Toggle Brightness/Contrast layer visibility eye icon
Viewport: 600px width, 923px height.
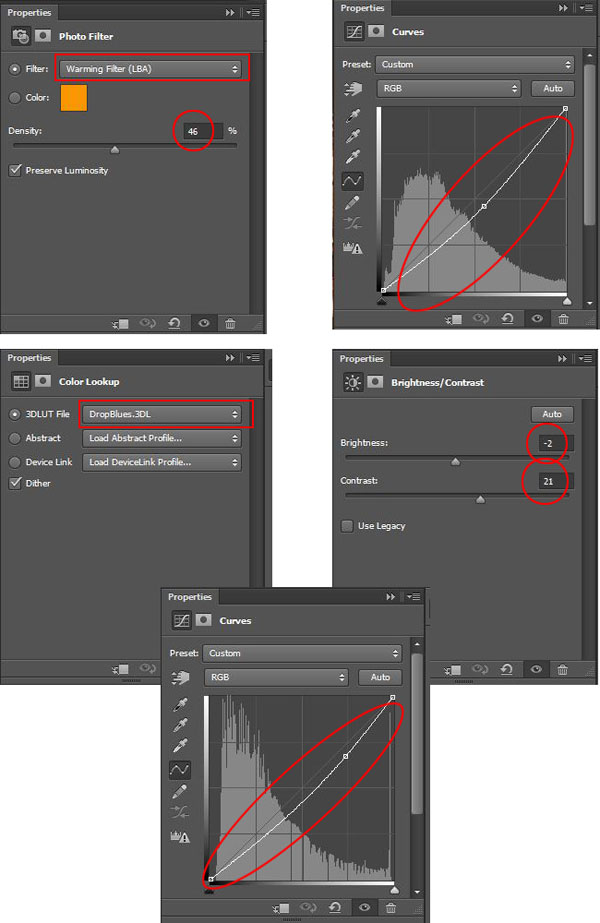(x=536, y=669)
